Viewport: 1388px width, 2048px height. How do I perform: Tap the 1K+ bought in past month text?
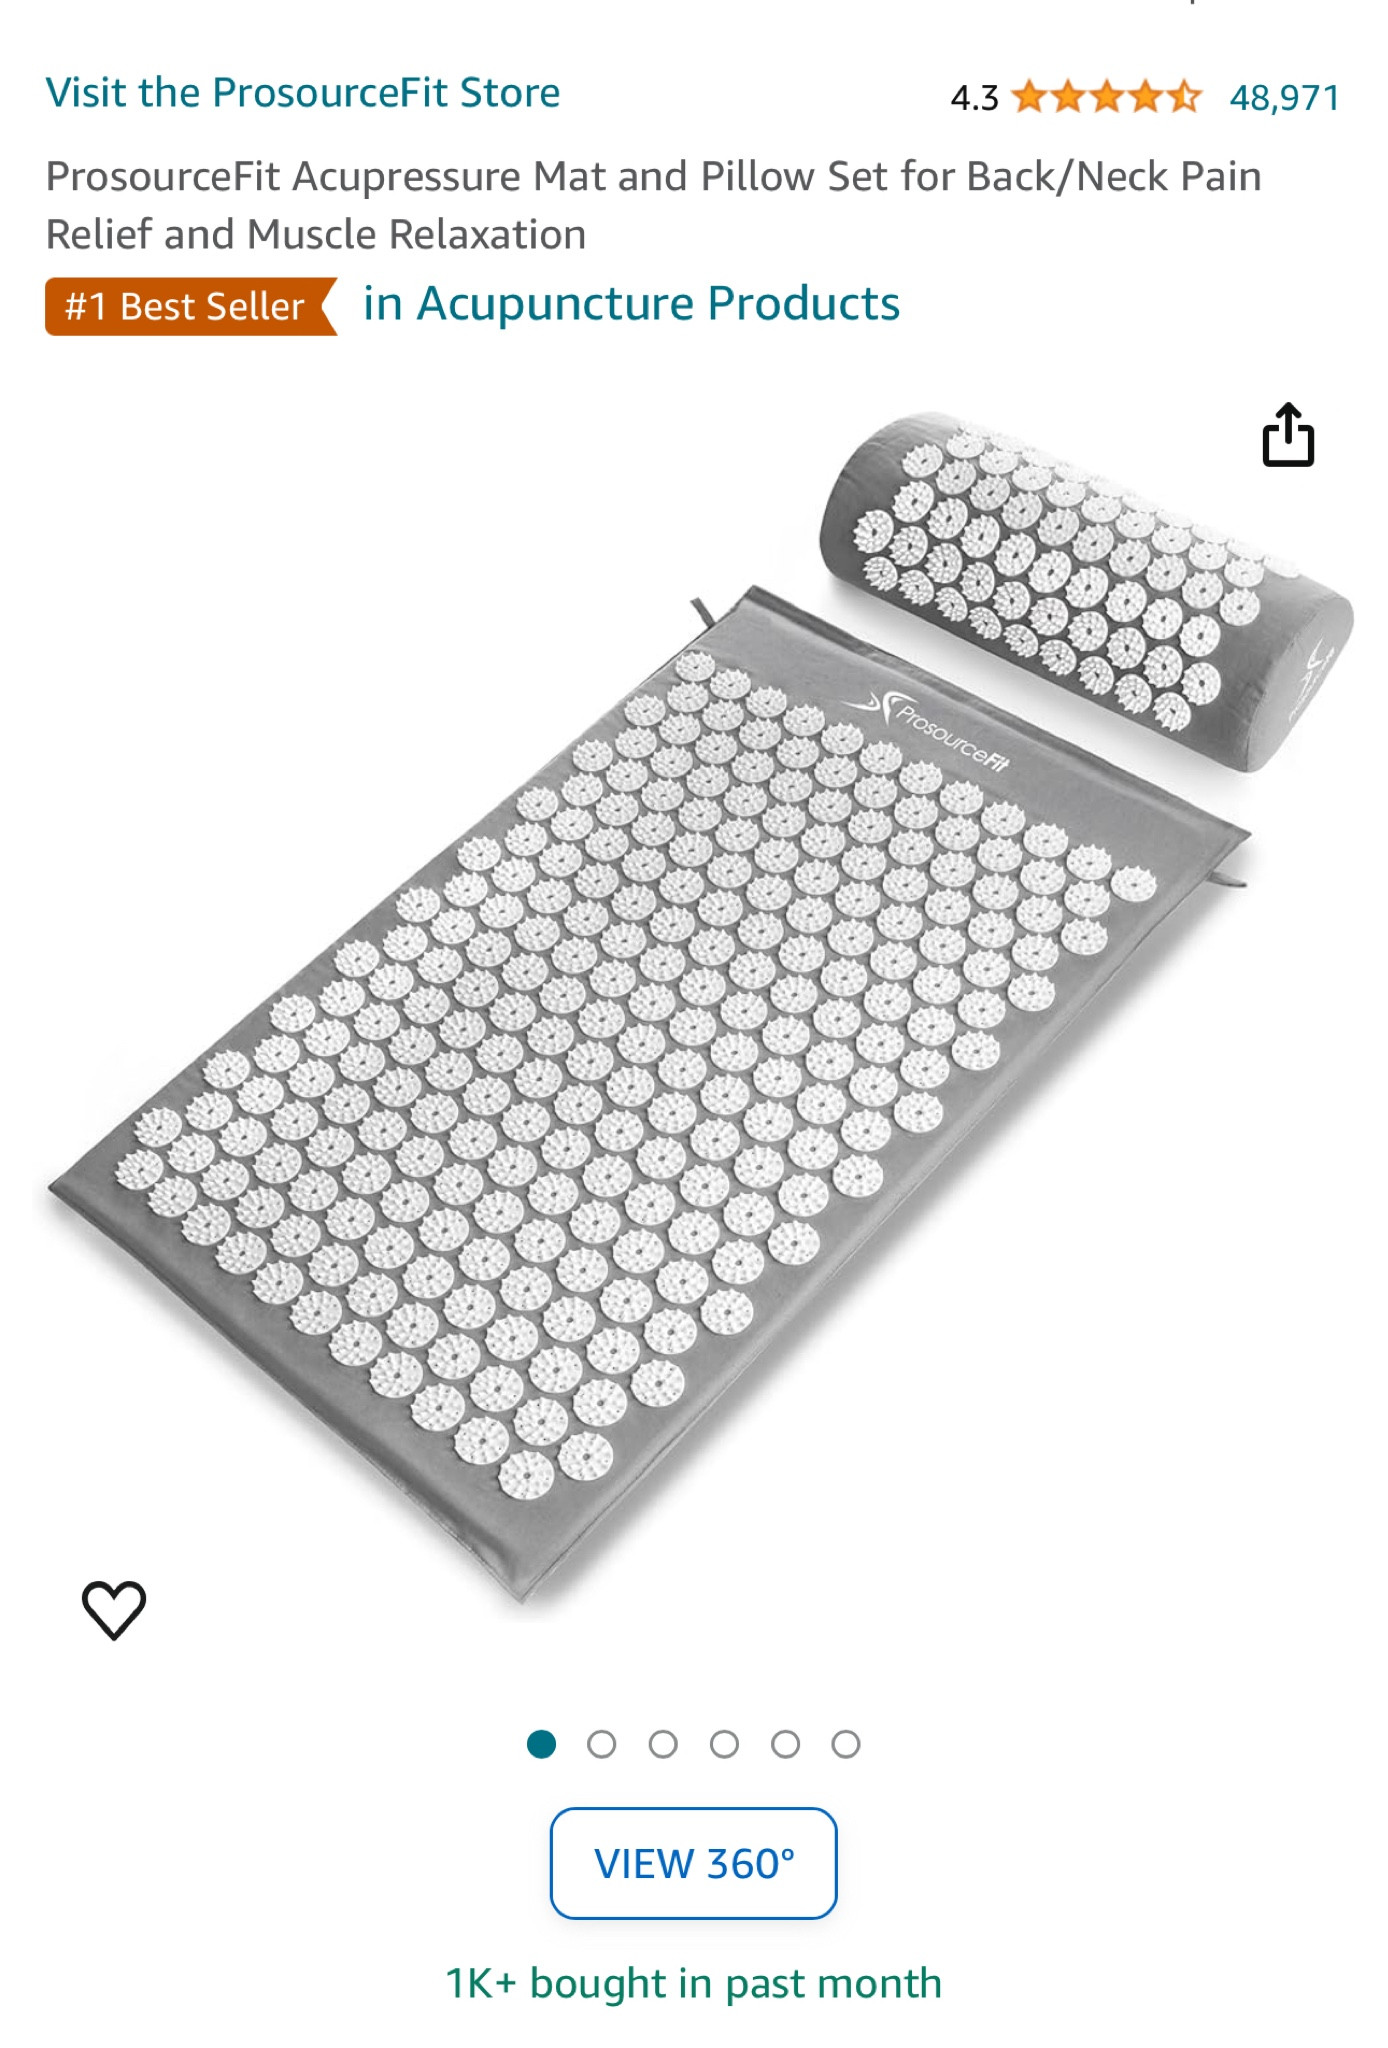coord(694,1984)
